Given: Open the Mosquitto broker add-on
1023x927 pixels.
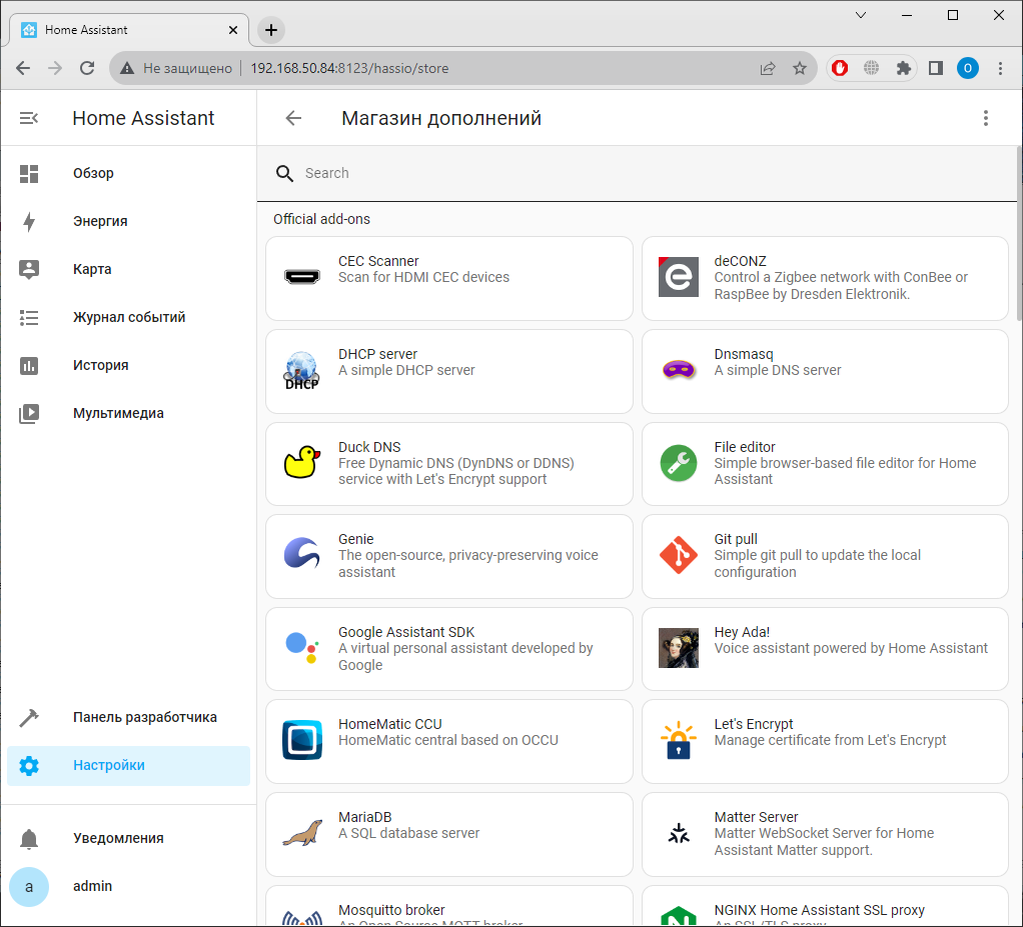Looking at the screenshot, I should [x=450, y=907].
